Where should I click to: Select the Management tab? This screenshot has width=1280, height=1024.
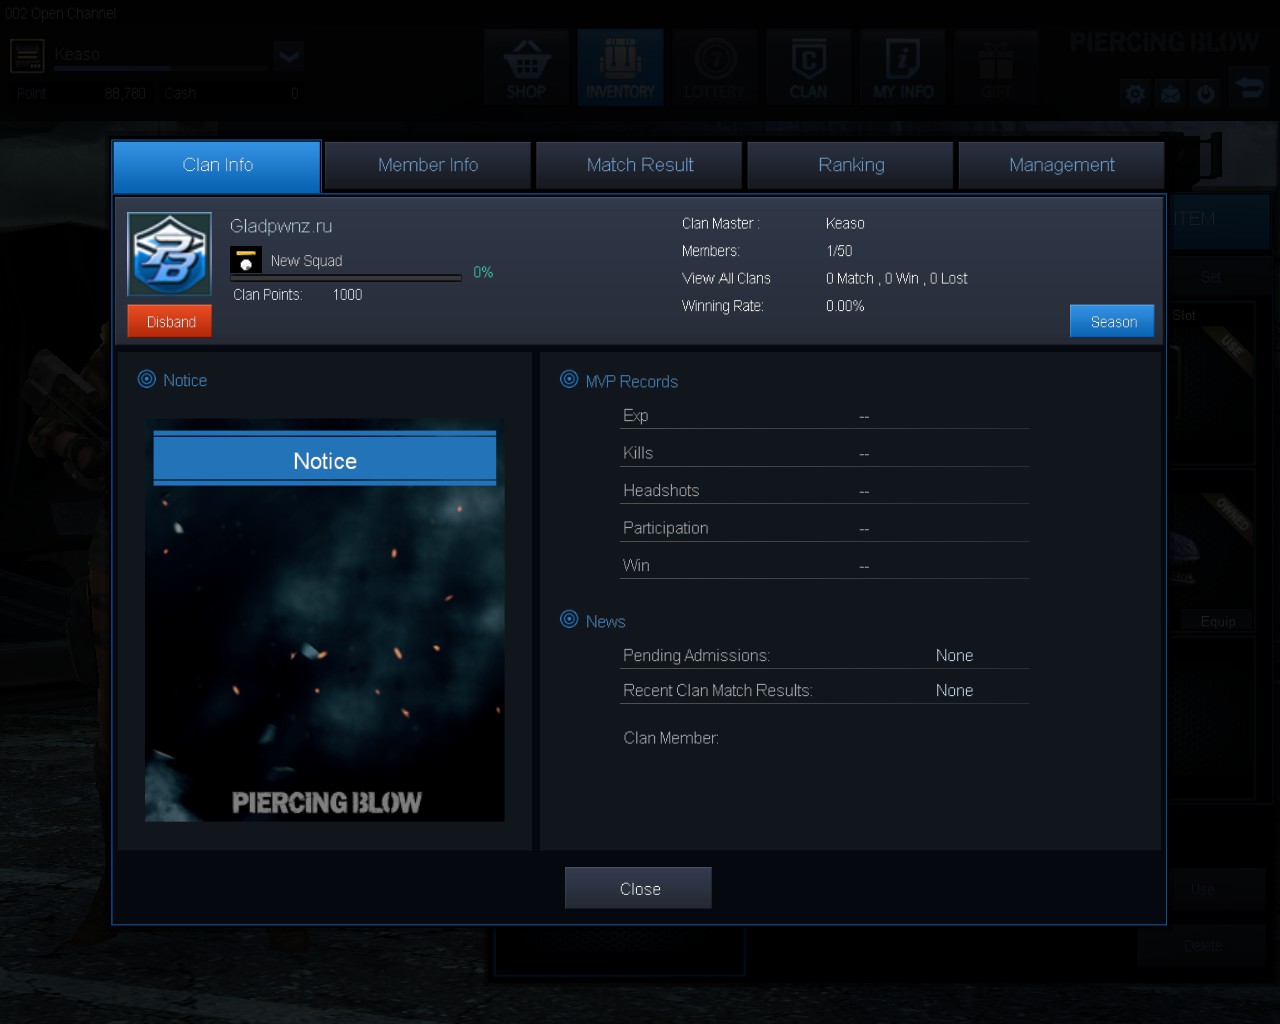click(1061, 165)
